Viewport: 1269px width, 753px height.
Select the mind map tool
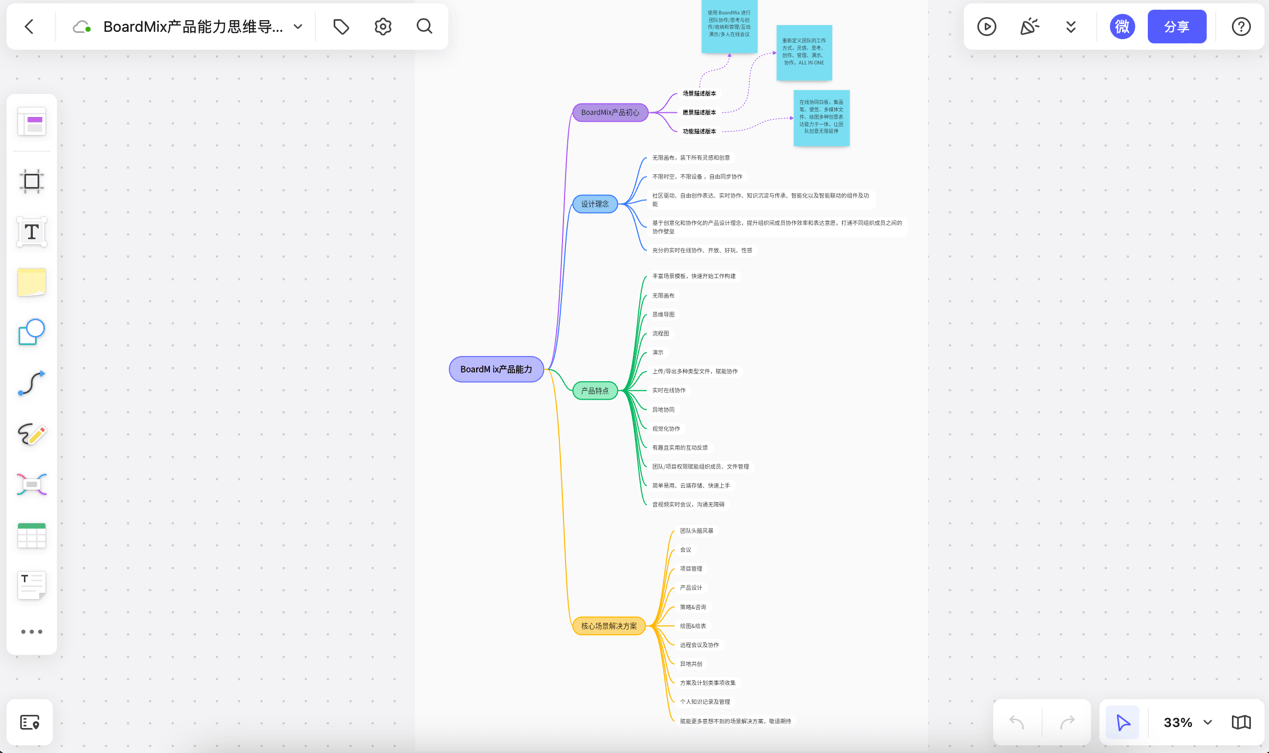coord(31,485)
